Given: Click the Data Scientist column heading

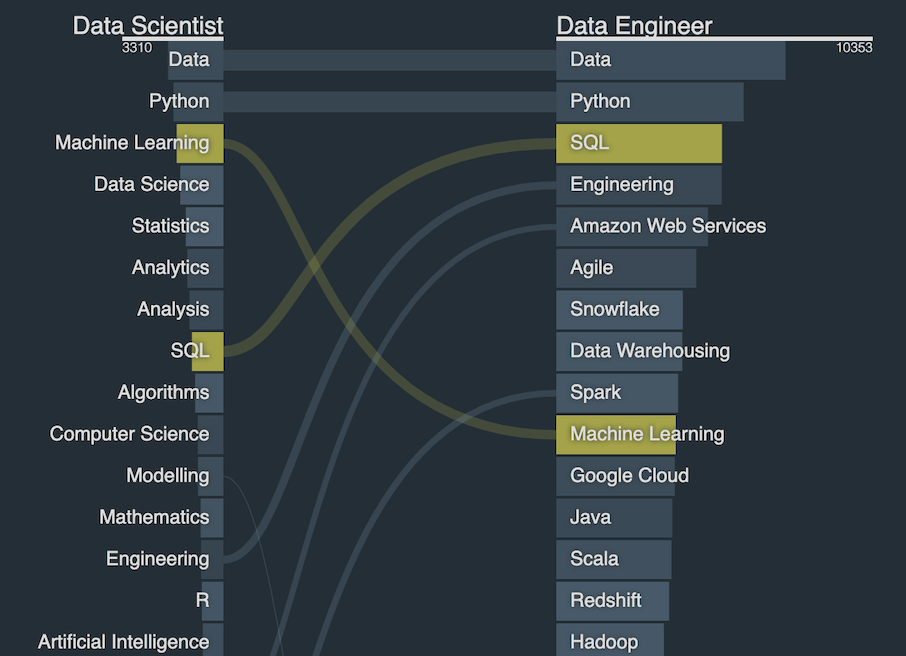Looking at the screenshot, I should (x=148, y=25).
